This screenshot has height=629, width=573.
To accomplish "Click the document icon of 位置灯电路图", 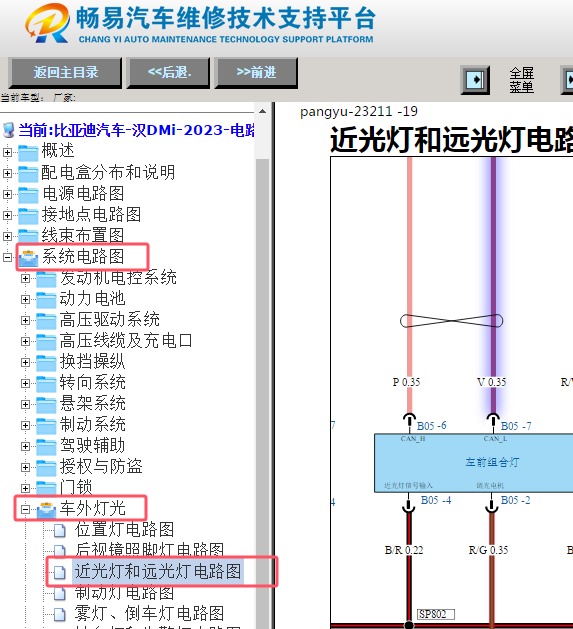I will [x=60, y=530].
